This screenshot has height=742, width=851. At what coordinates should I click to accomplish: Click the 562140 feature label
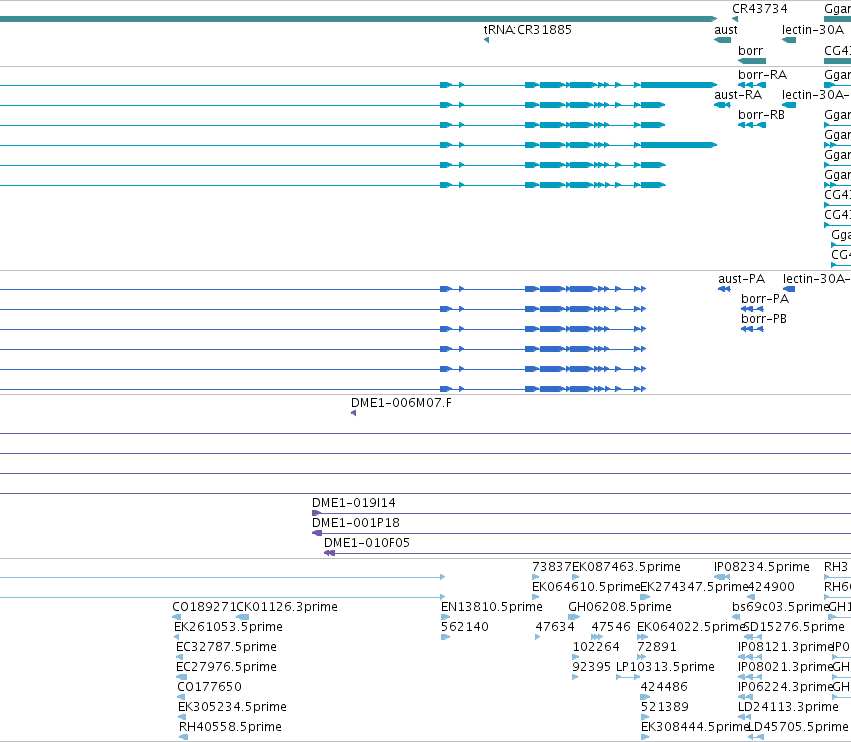[x=465, y=627]
